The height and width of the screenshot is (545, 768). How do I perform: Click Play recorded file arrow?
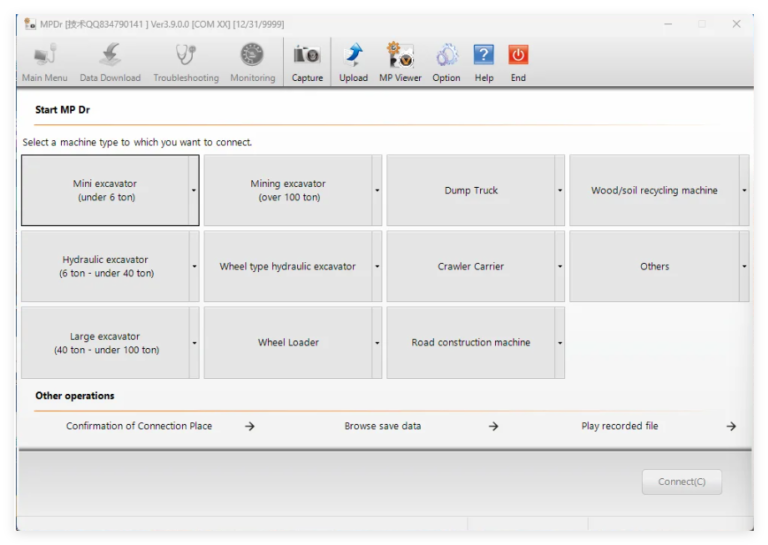(x=731, y=427)
